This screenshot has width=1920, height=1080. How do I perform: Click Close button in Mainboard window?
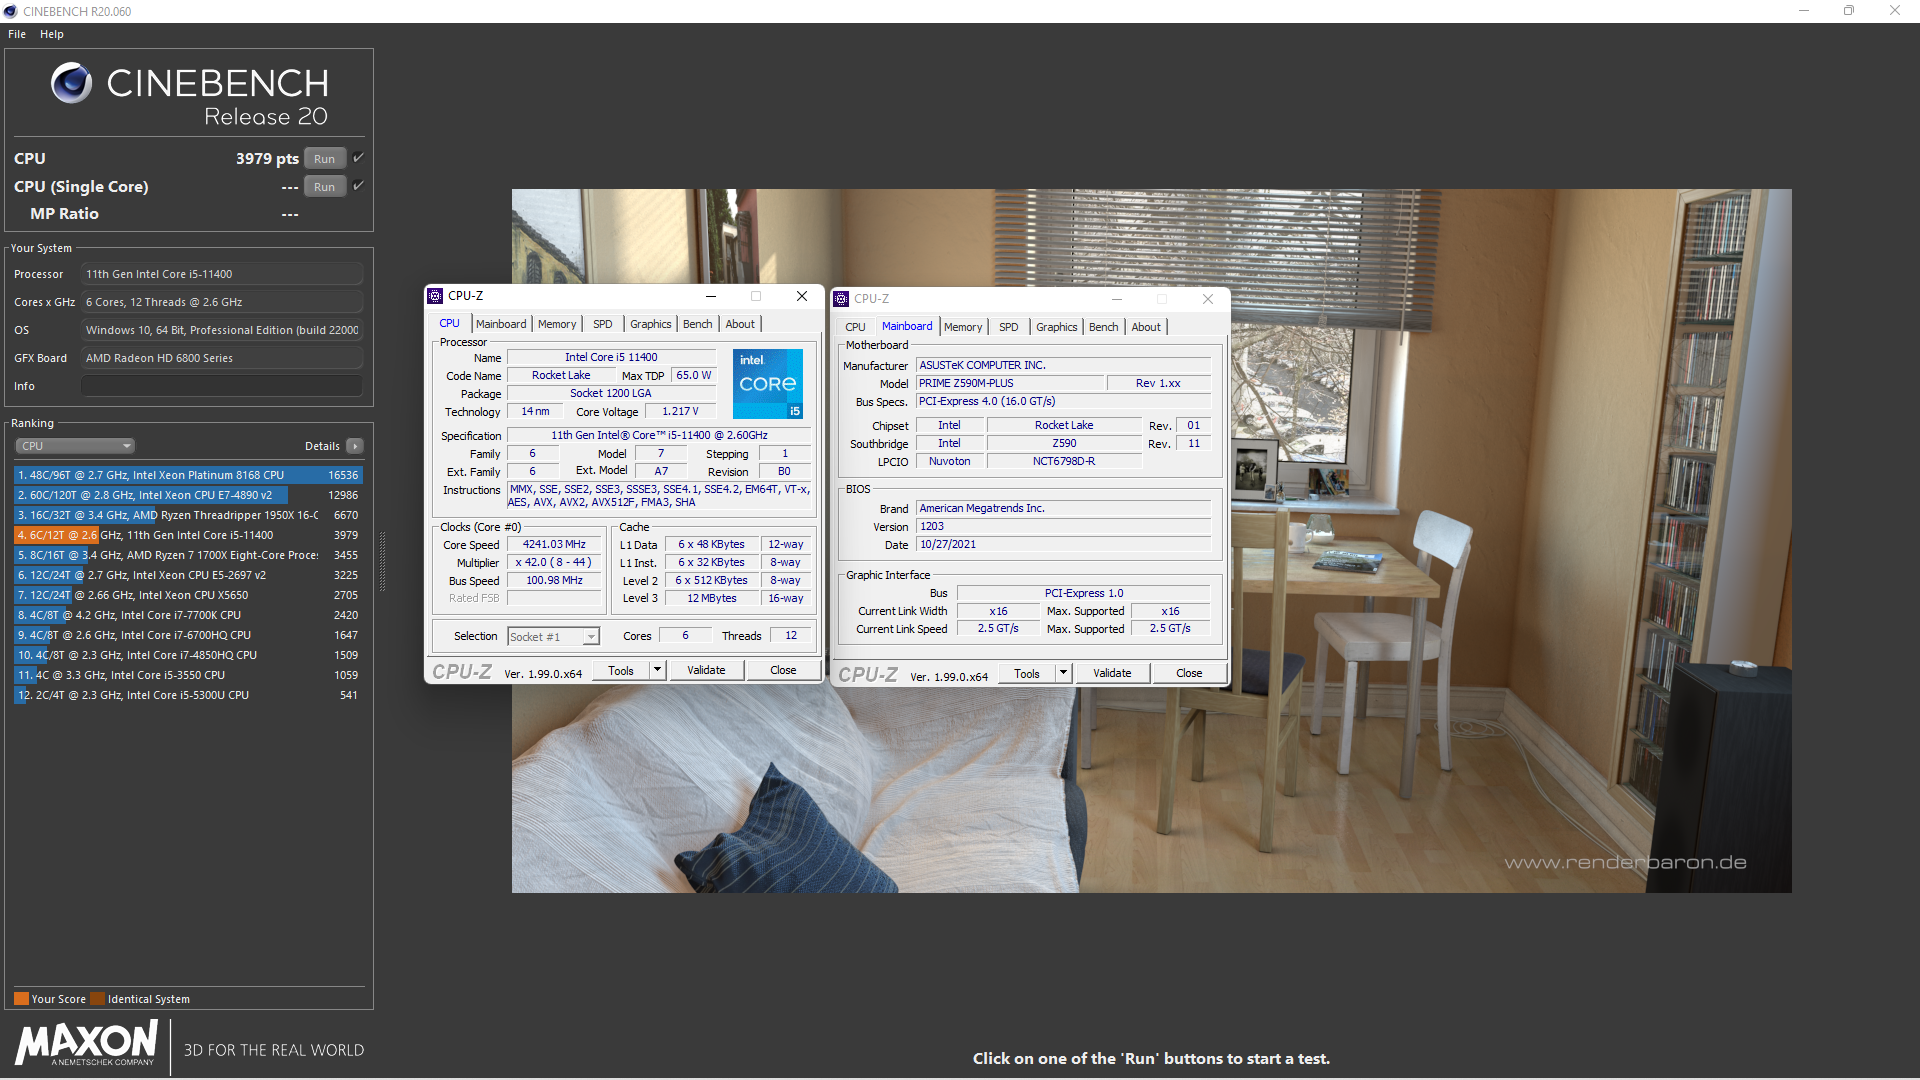[x=1189, y=673]
